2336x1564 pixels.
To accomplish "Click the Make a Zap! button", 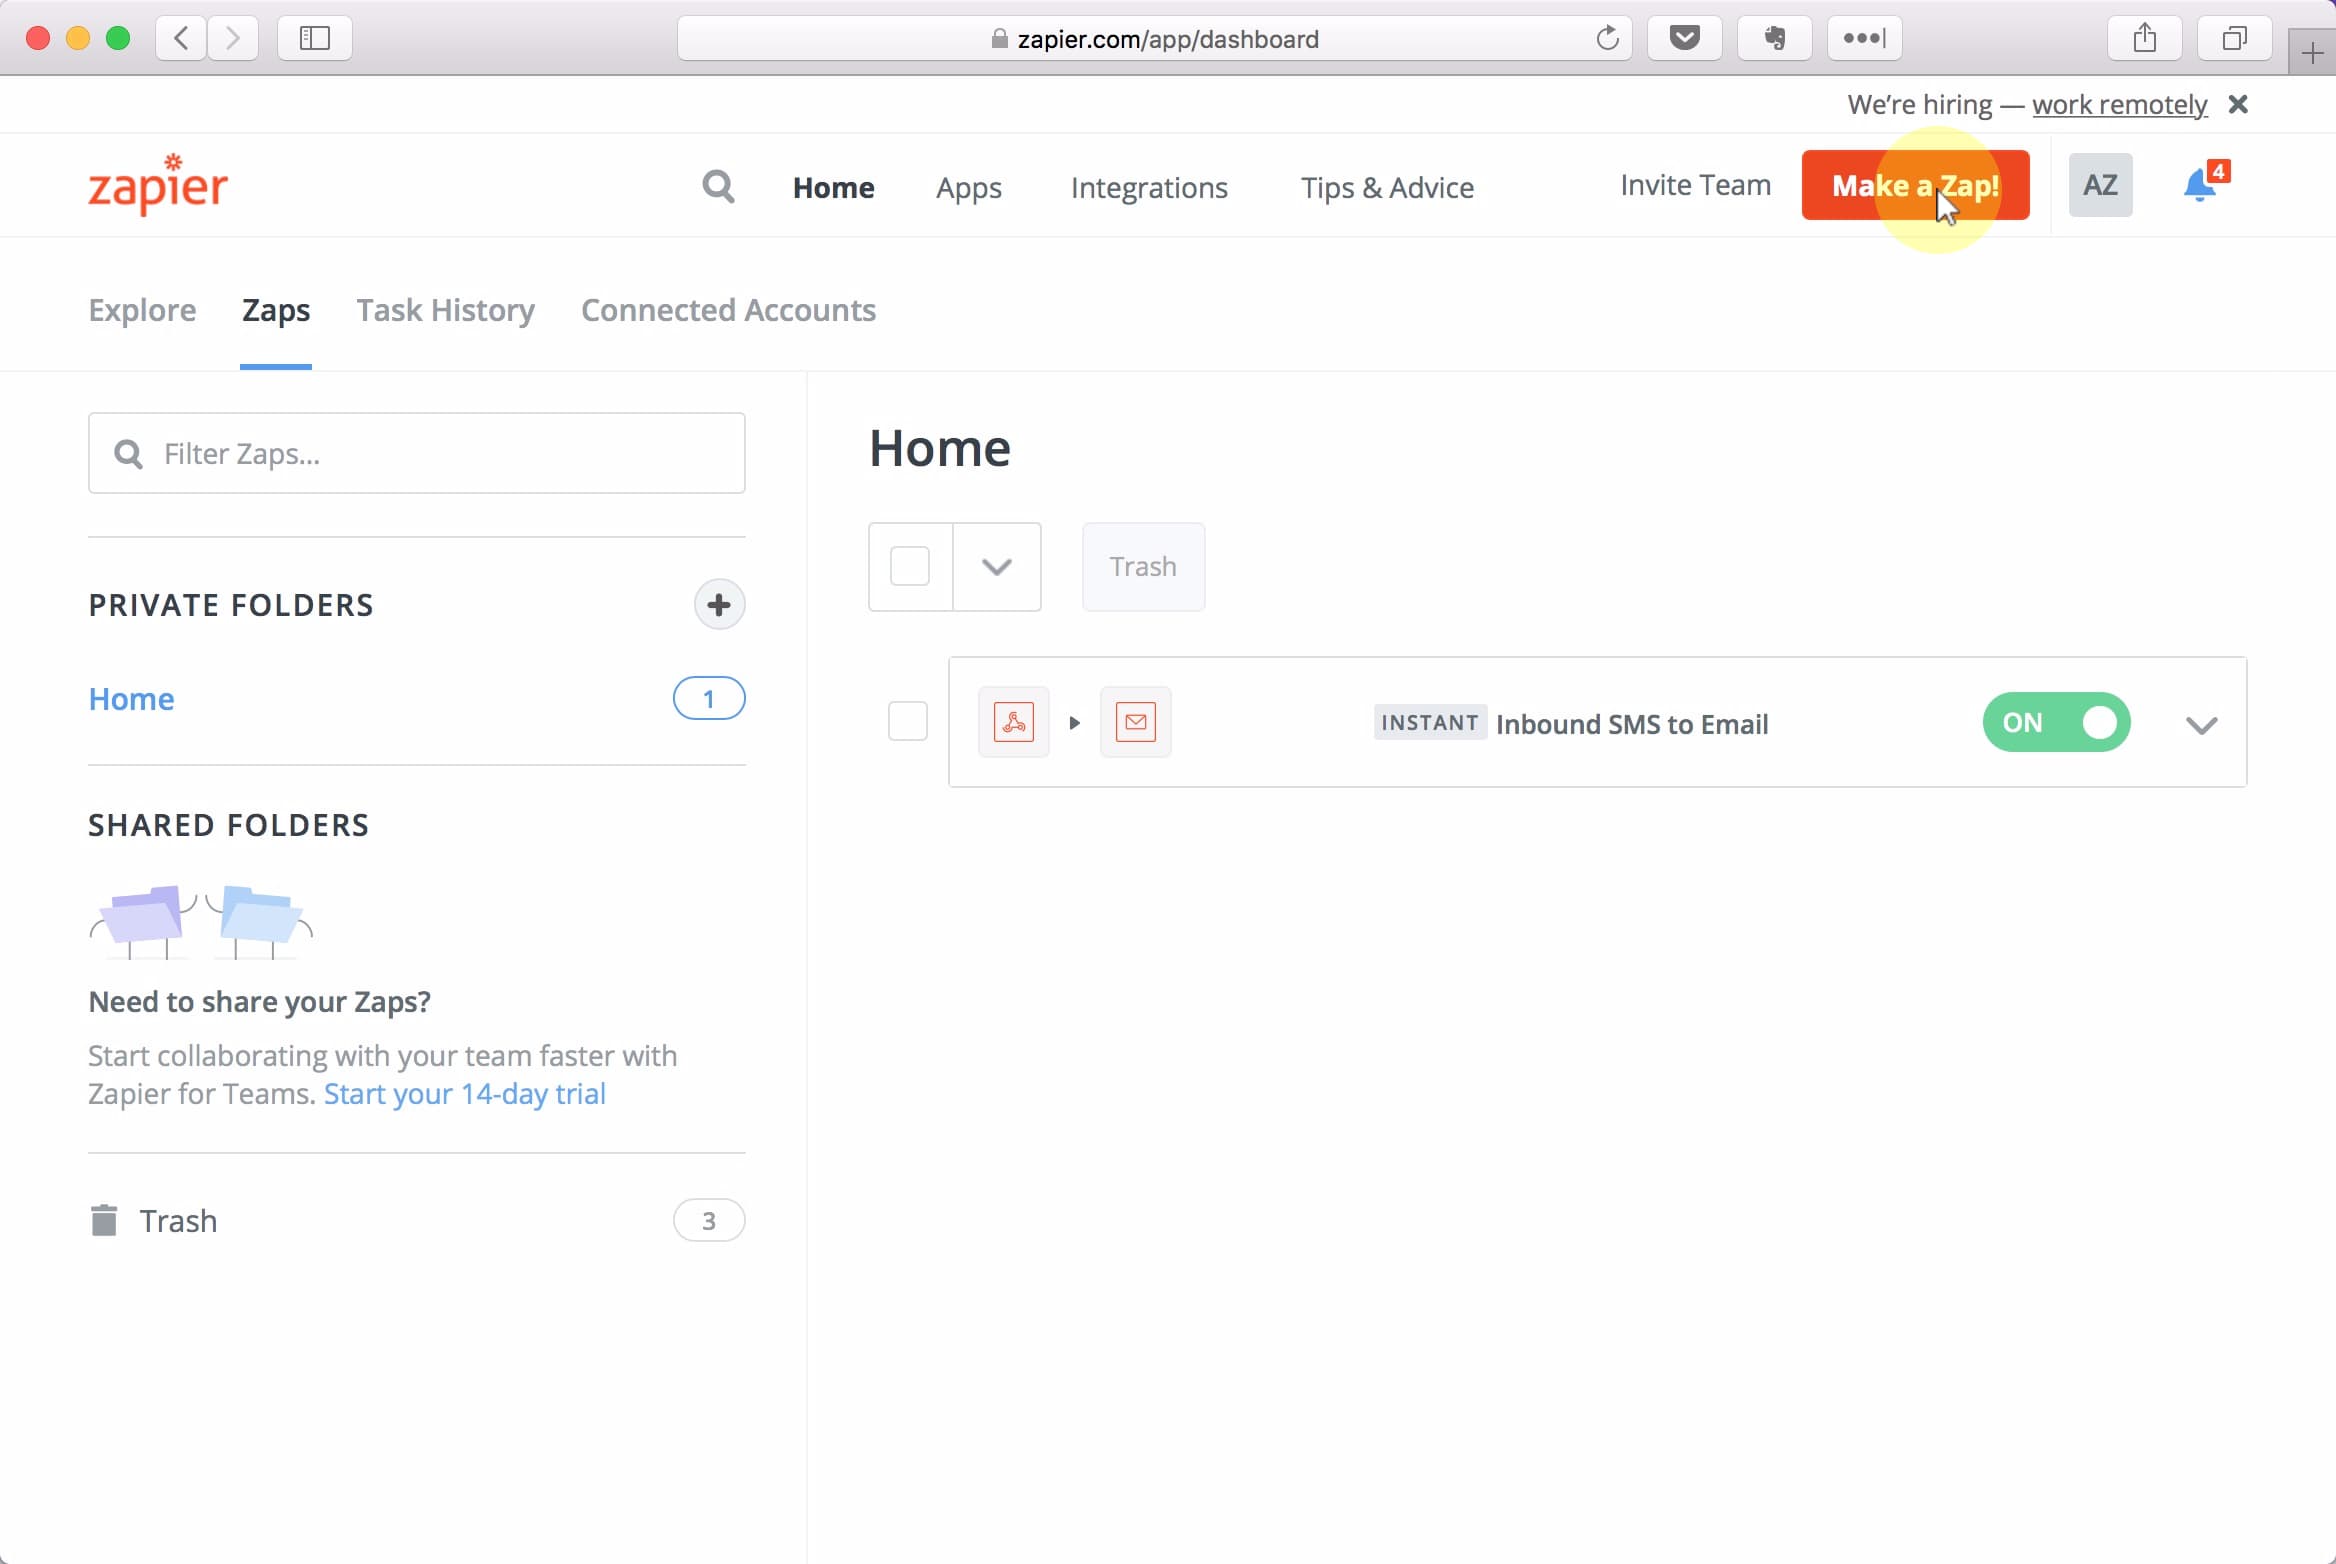I will (1915, 185).
